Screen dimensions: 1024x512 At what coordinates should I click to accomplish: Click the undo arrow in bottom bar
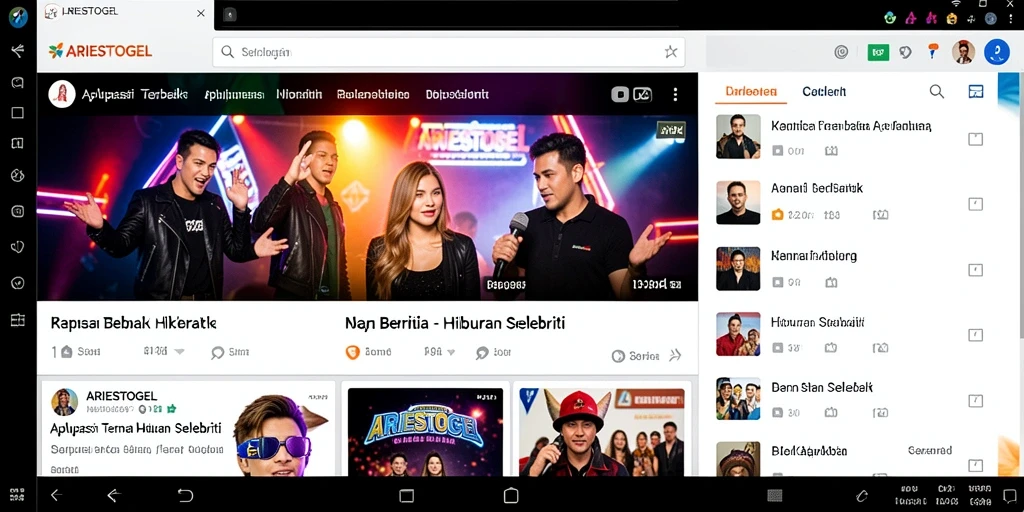(x=185, y=496)
